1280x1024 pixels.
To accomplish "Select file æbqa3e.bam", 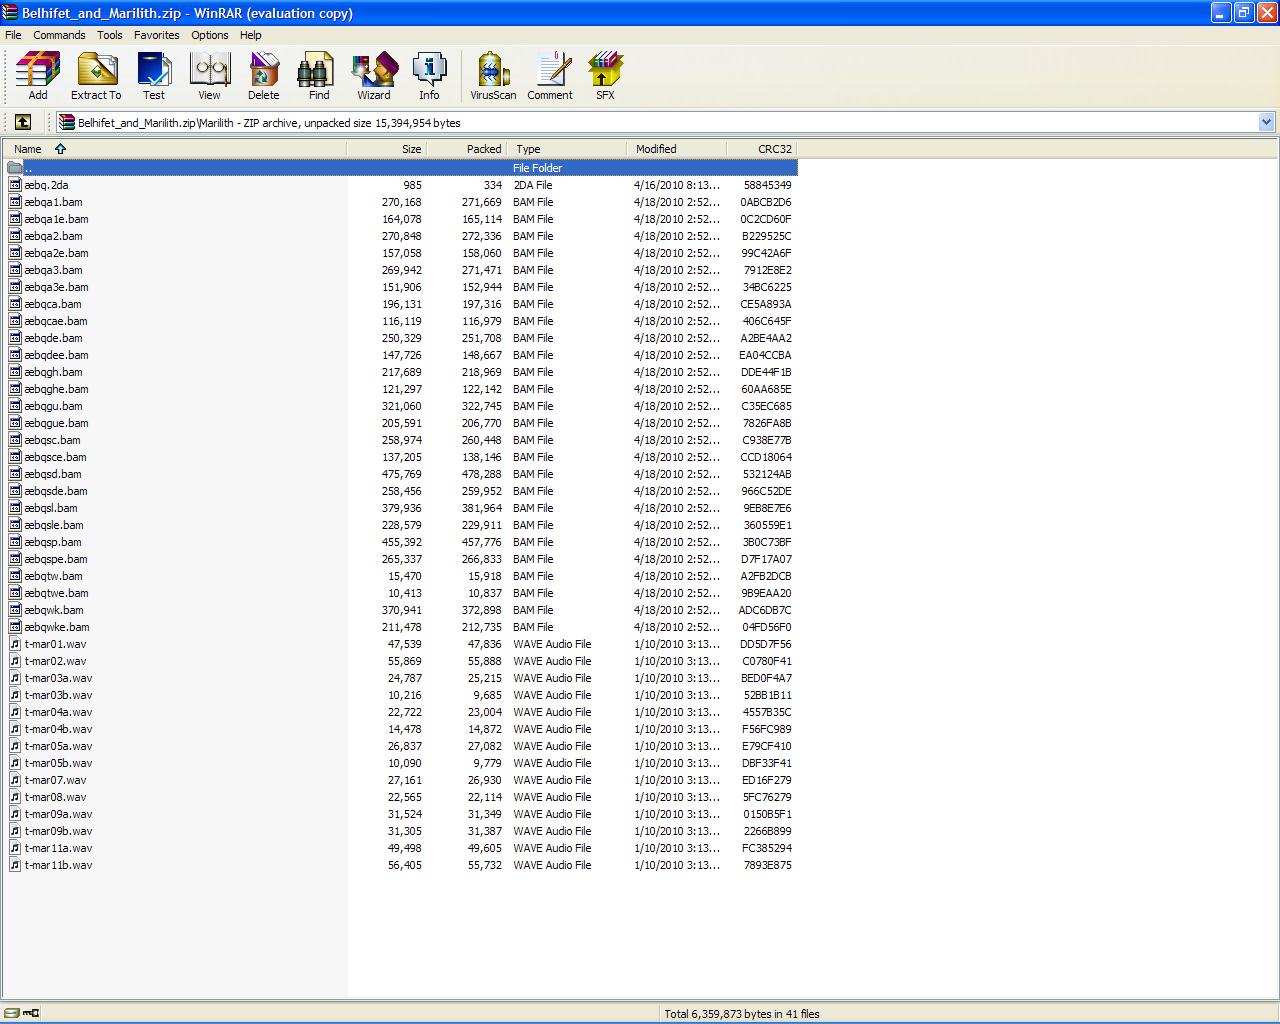I will 57,287.
